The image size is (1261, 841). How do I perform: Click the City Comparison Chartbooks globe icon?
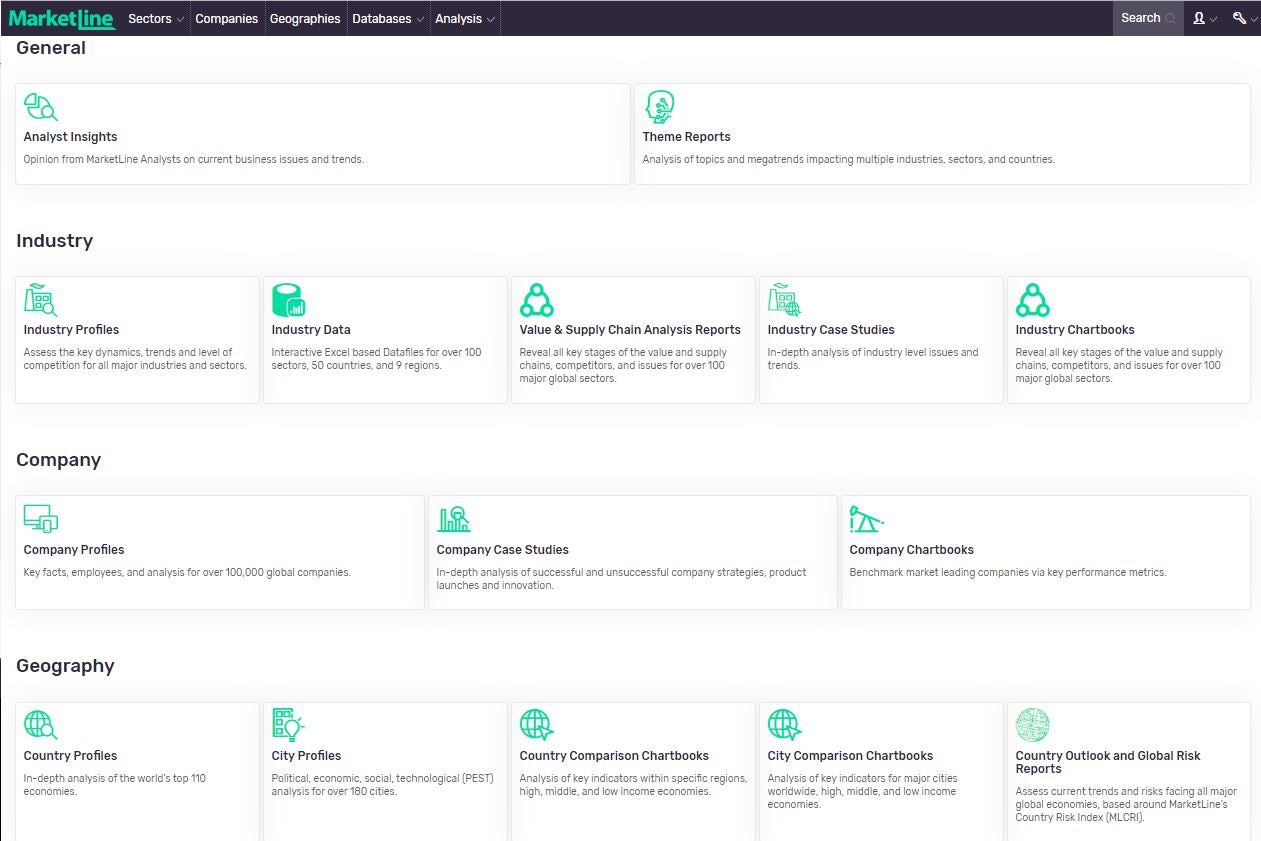coord(785,725)
